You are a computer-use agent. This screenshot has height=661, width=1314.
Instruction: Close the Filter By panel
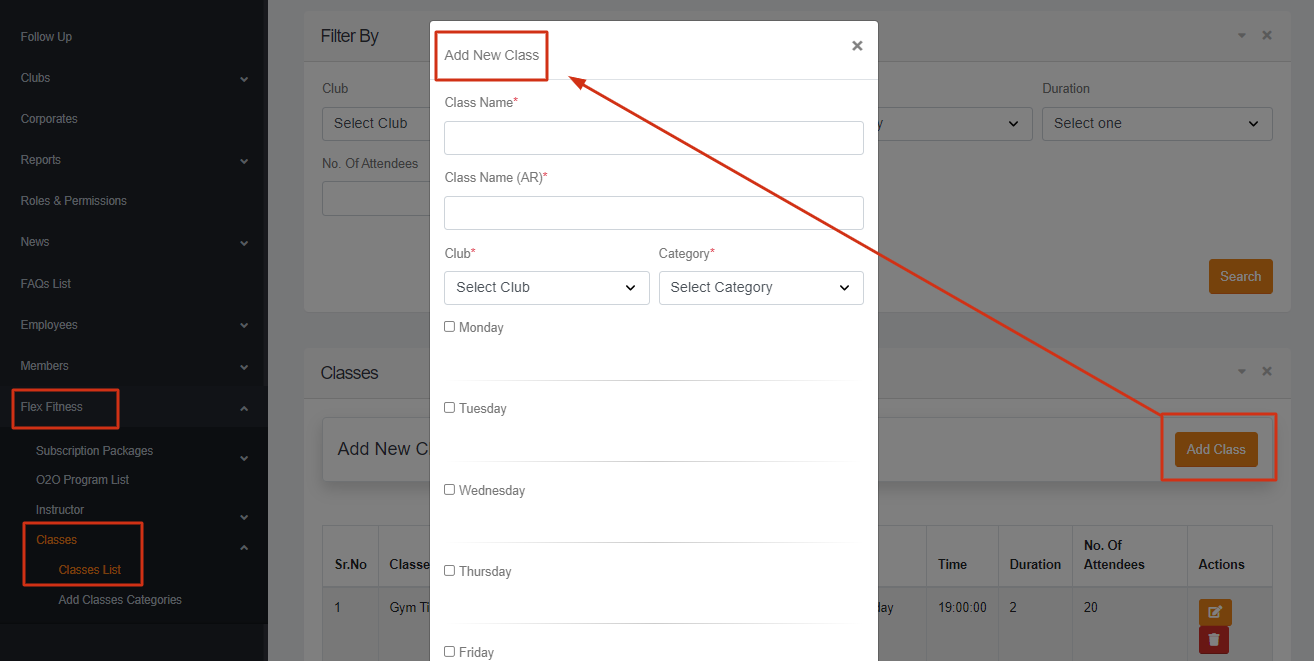[1267, 35]
